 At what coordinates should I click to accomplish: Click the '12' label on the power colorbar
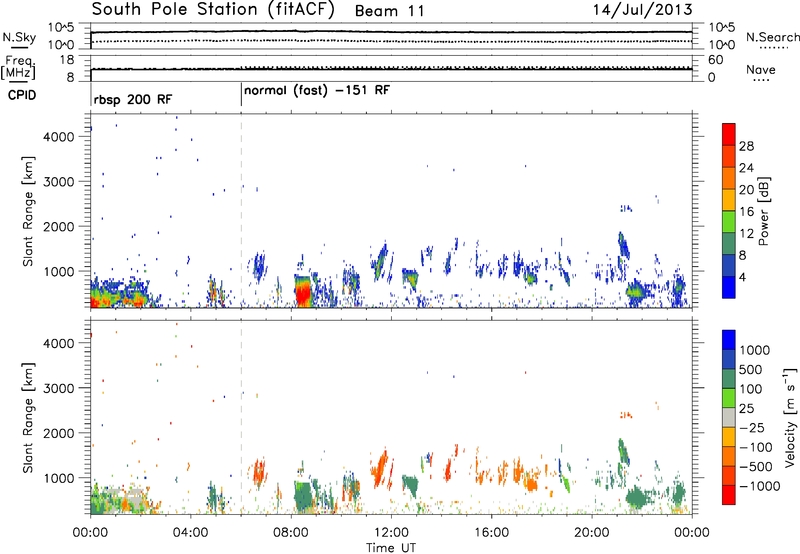pyautogui.click(x=746, y=234)
